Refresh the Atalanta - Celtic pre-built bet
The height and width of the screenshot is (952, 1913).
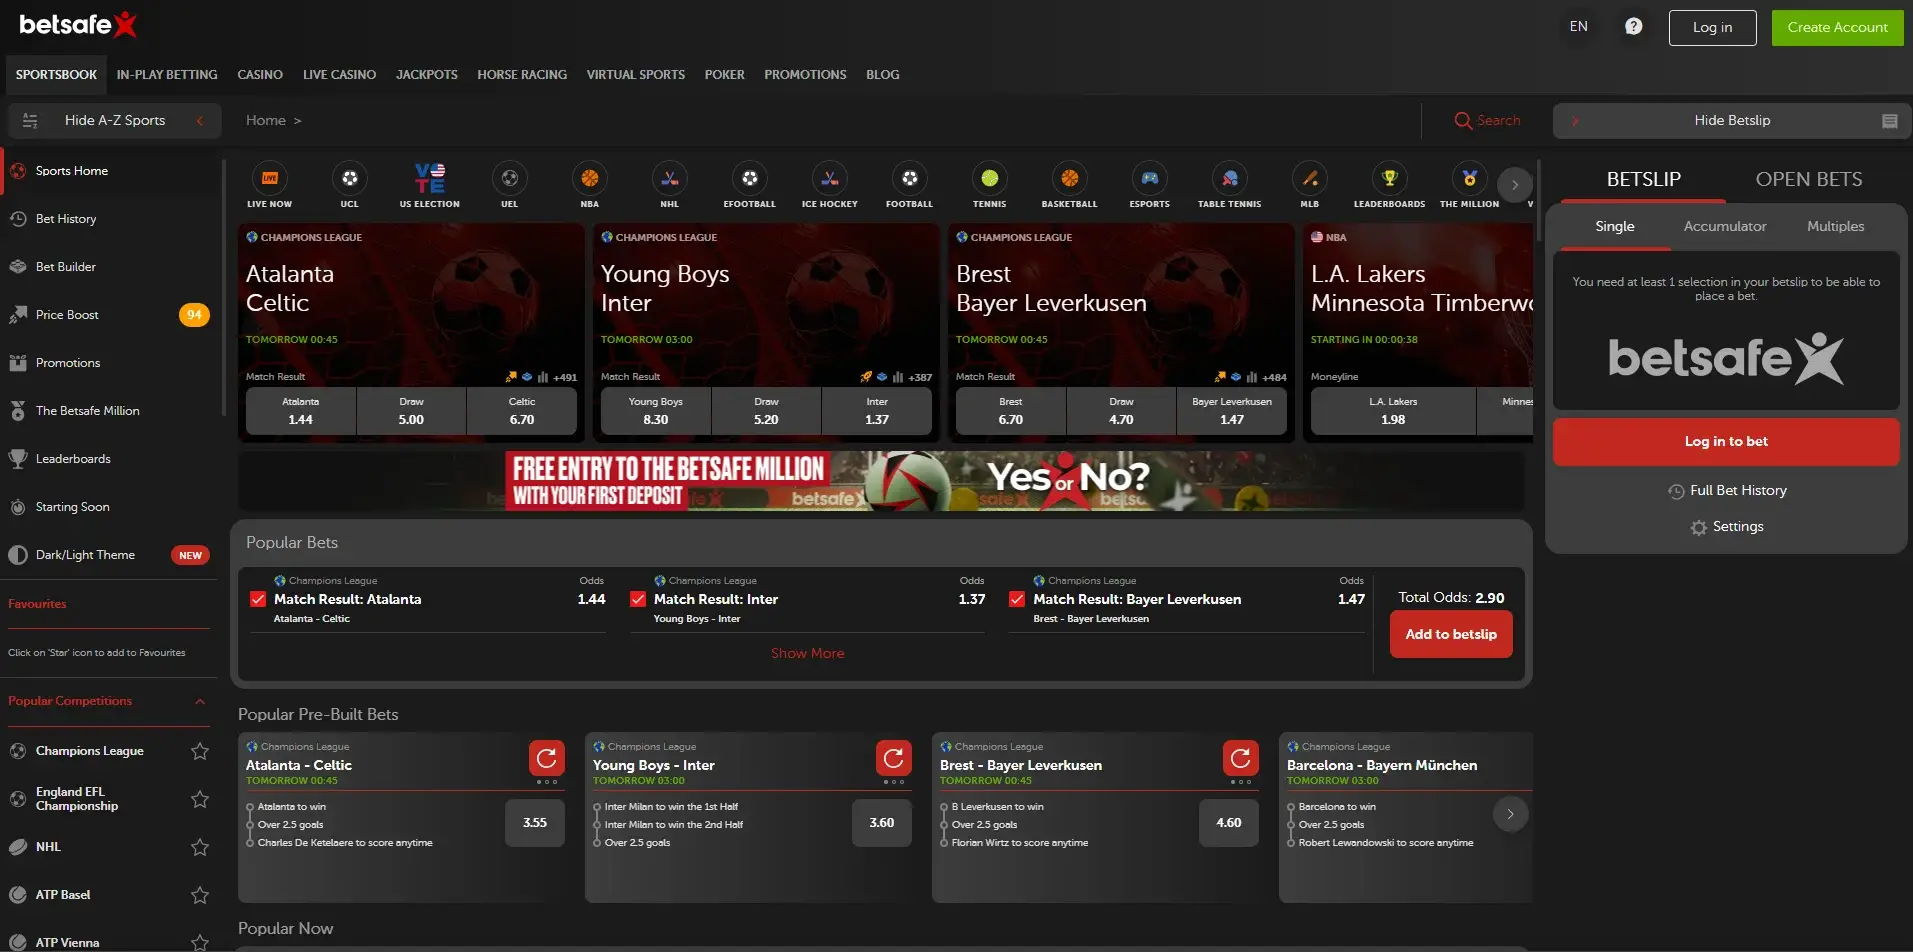pyautogui.click(x=546, y=759)
